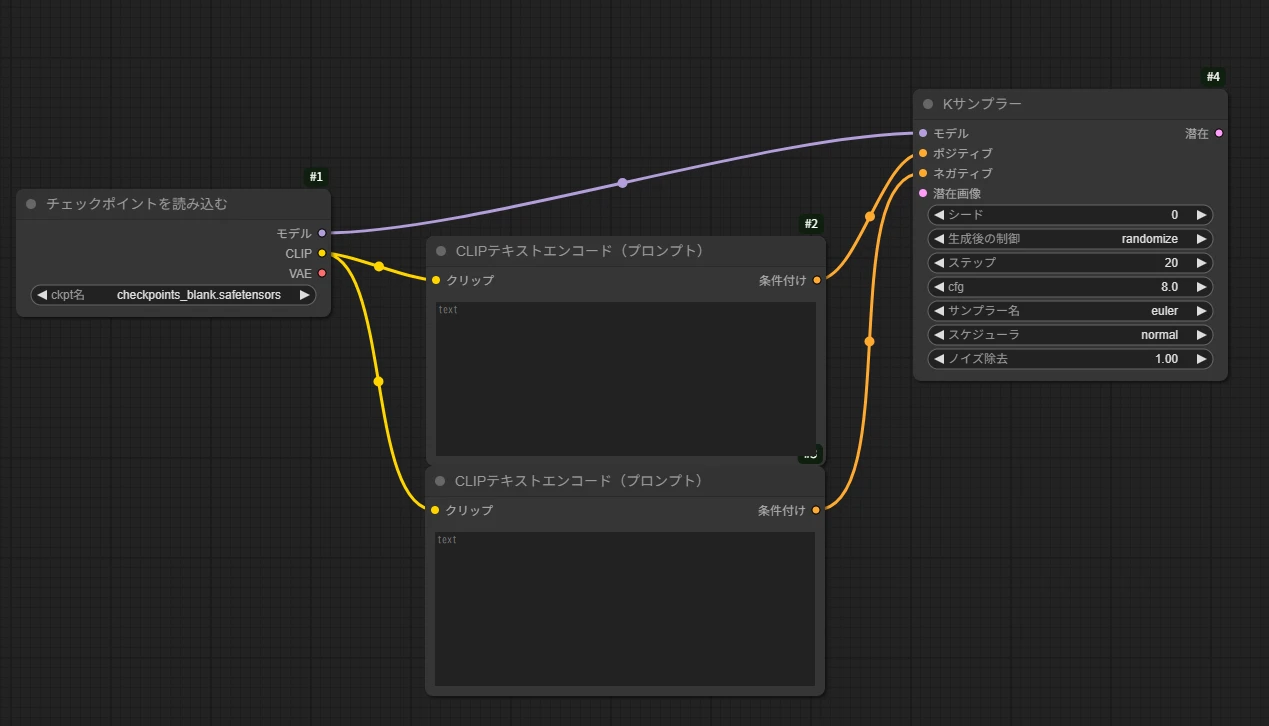
Task: Collapse the Kサンプラー node via its header dot
Action: click(929, 104)
